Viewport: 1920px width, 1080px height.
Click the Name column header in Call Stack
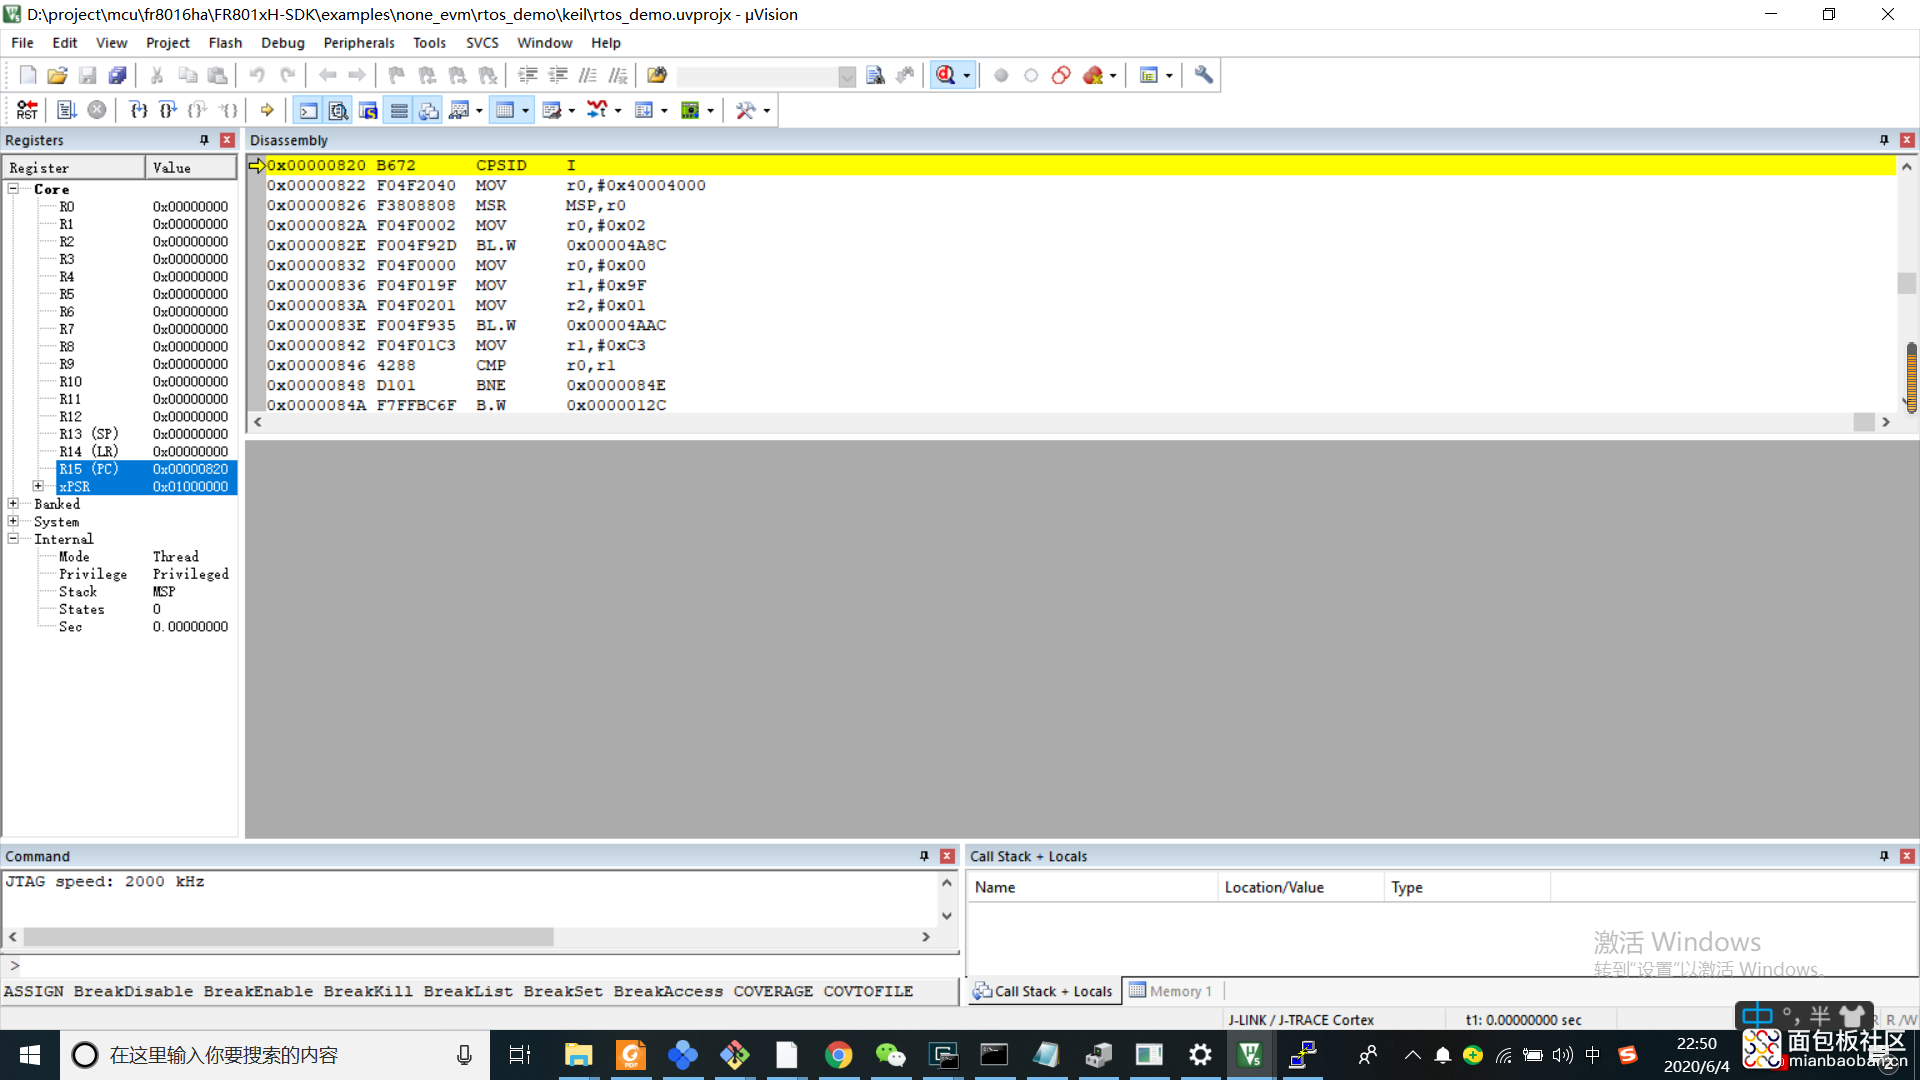click(x=1093, y=887)
